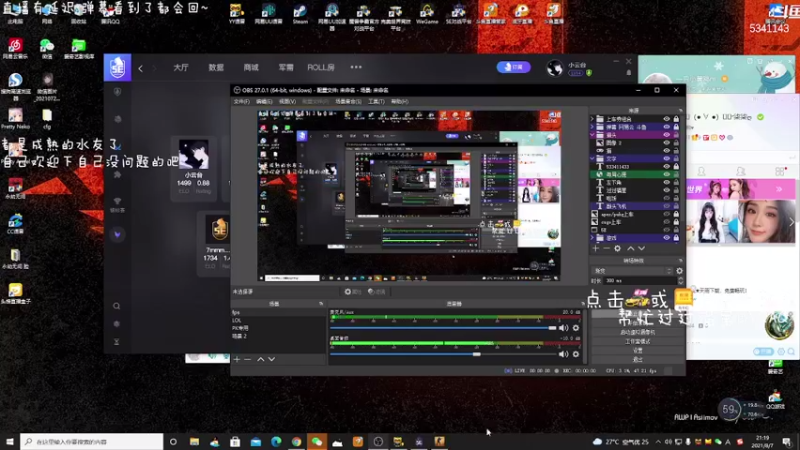The image size is (800, 450).
Task: Open OBS Edit menu
Action: (x=264, y=102)
